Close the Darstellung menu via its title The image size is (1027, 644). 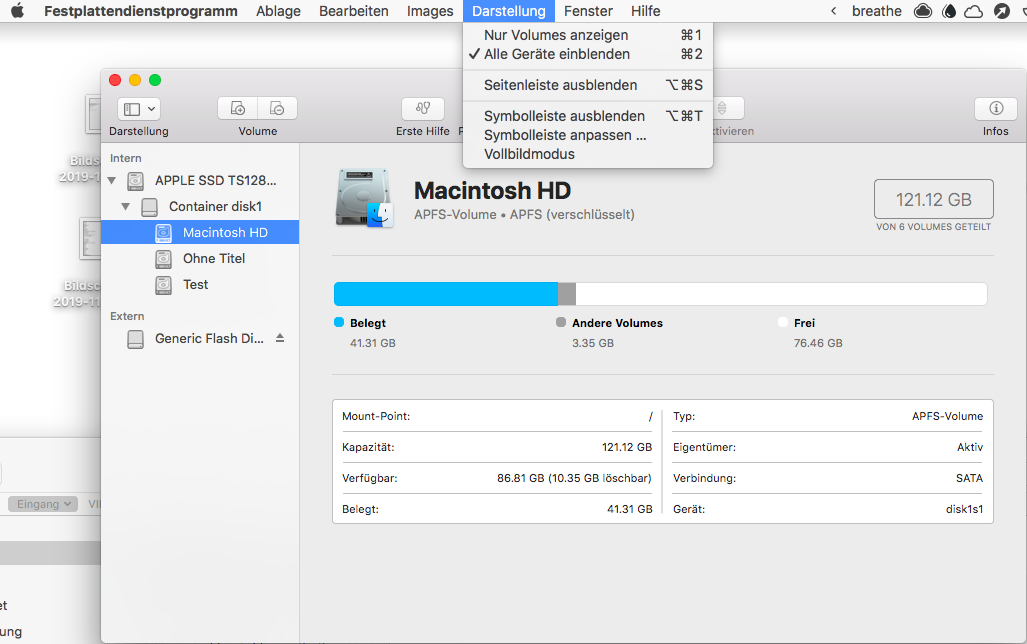click(x=509, y=11)
